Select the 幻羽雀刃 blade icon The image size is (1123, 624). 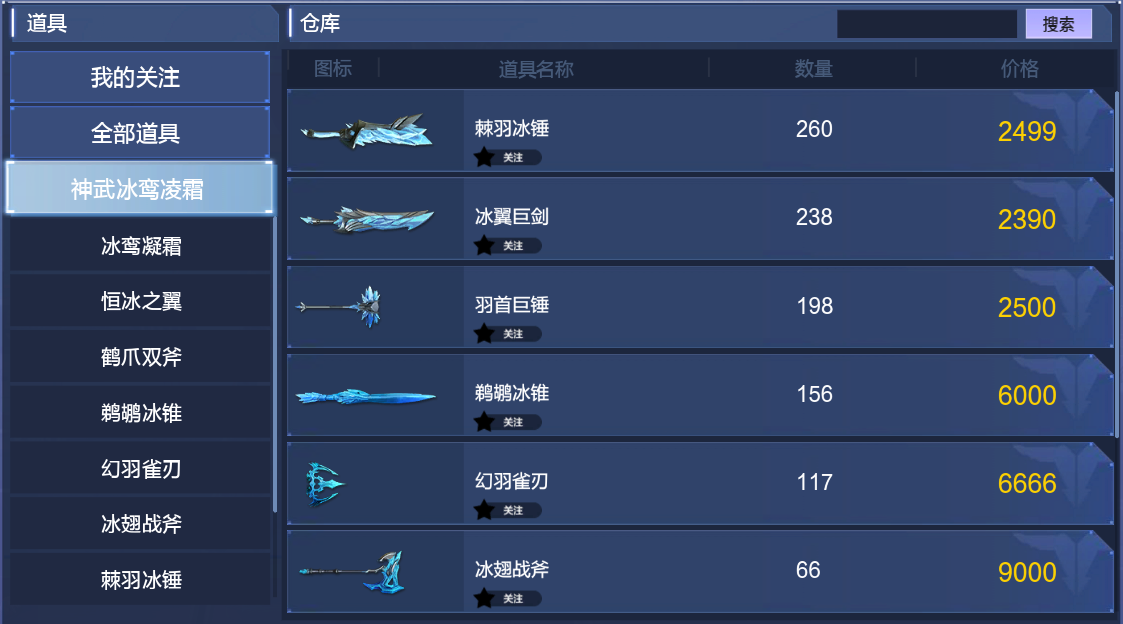pyautogui.click(x=325, y=484)
